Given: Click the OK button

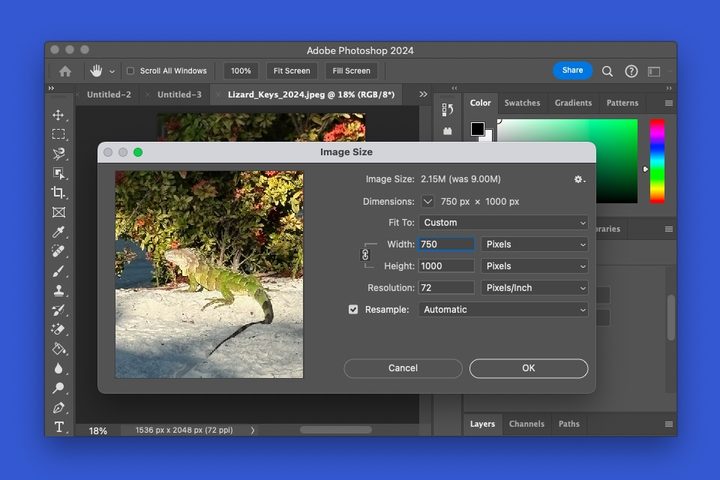Looking at the screenshot, I should point(529,368).
